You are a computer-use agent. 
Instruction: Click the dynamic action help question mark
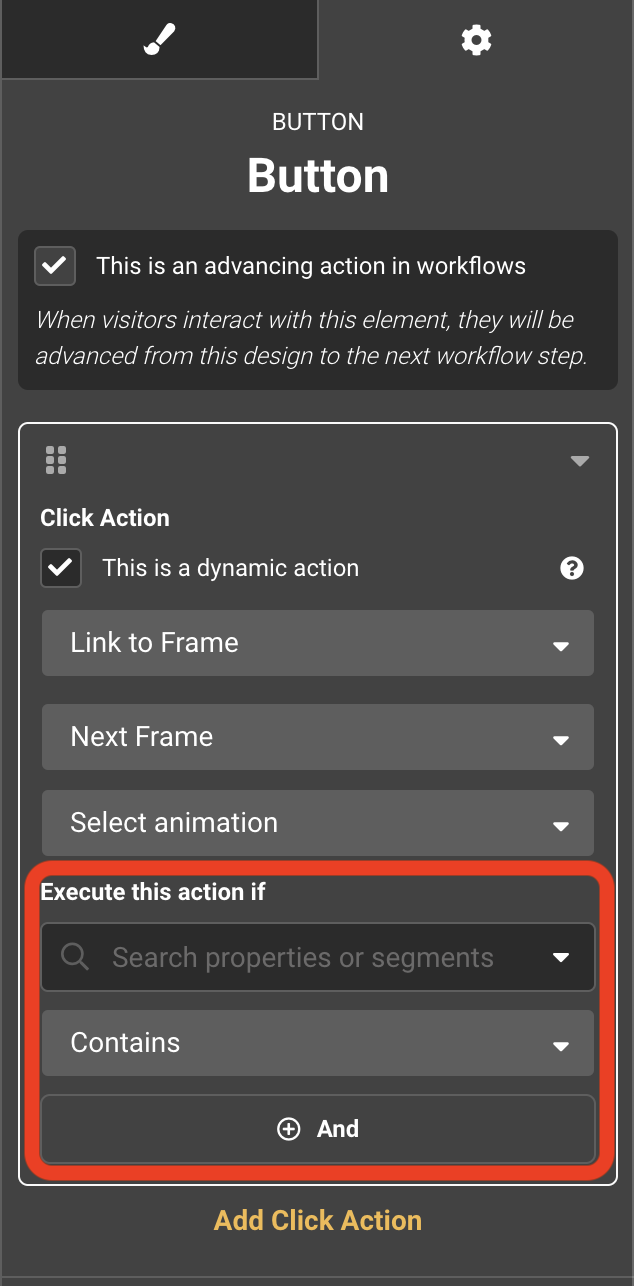coord(572,569)
